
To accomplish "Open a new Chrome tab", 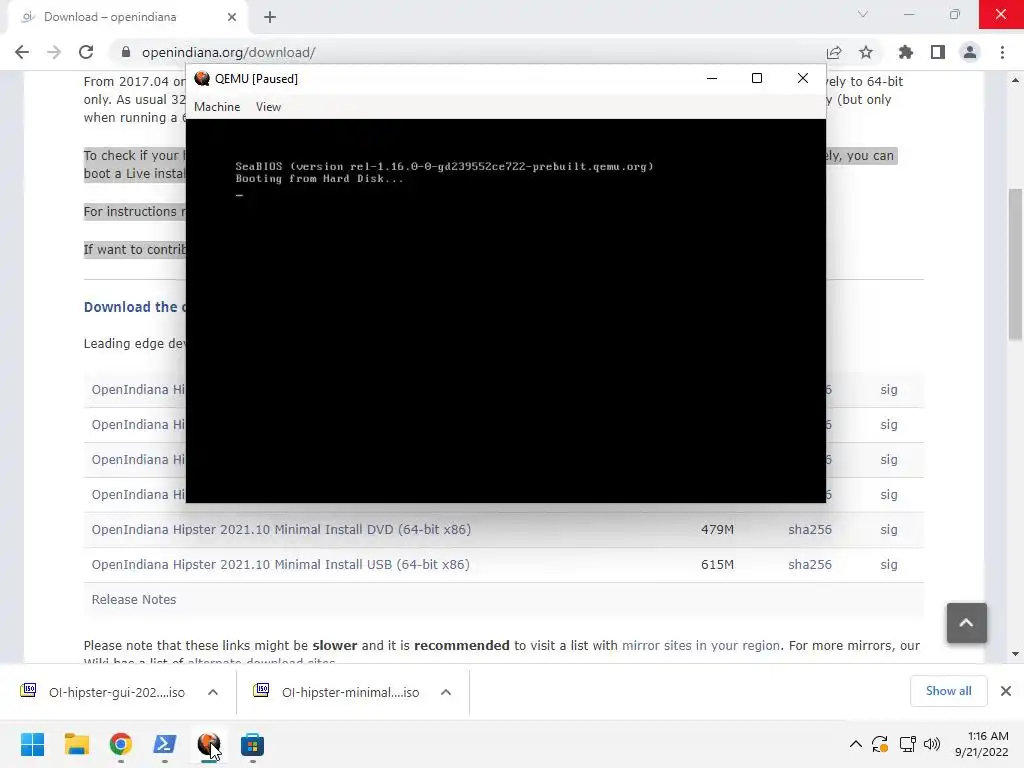I will click(270, 17).
